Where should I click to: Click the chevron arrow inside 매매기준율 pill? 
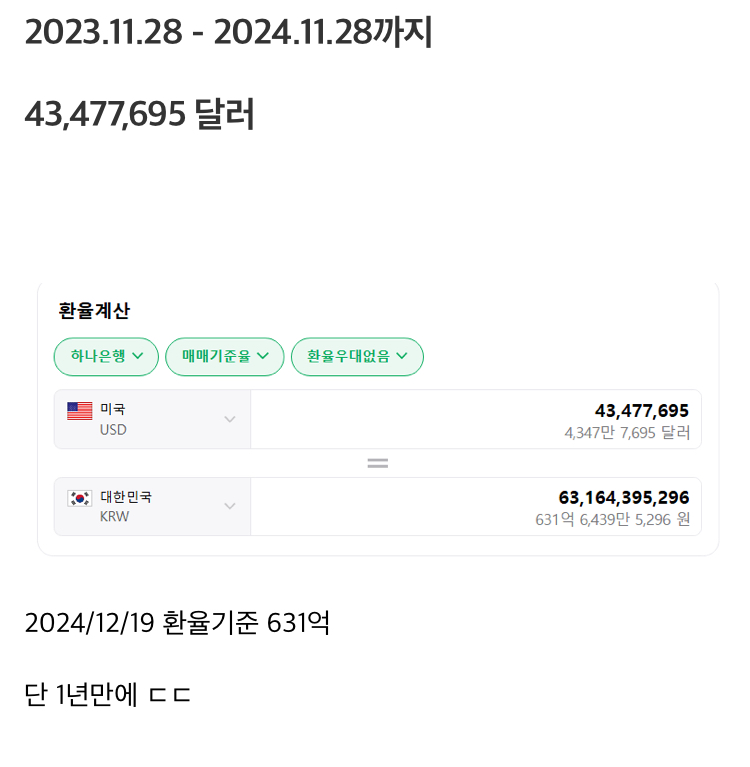tap(263, 356)
